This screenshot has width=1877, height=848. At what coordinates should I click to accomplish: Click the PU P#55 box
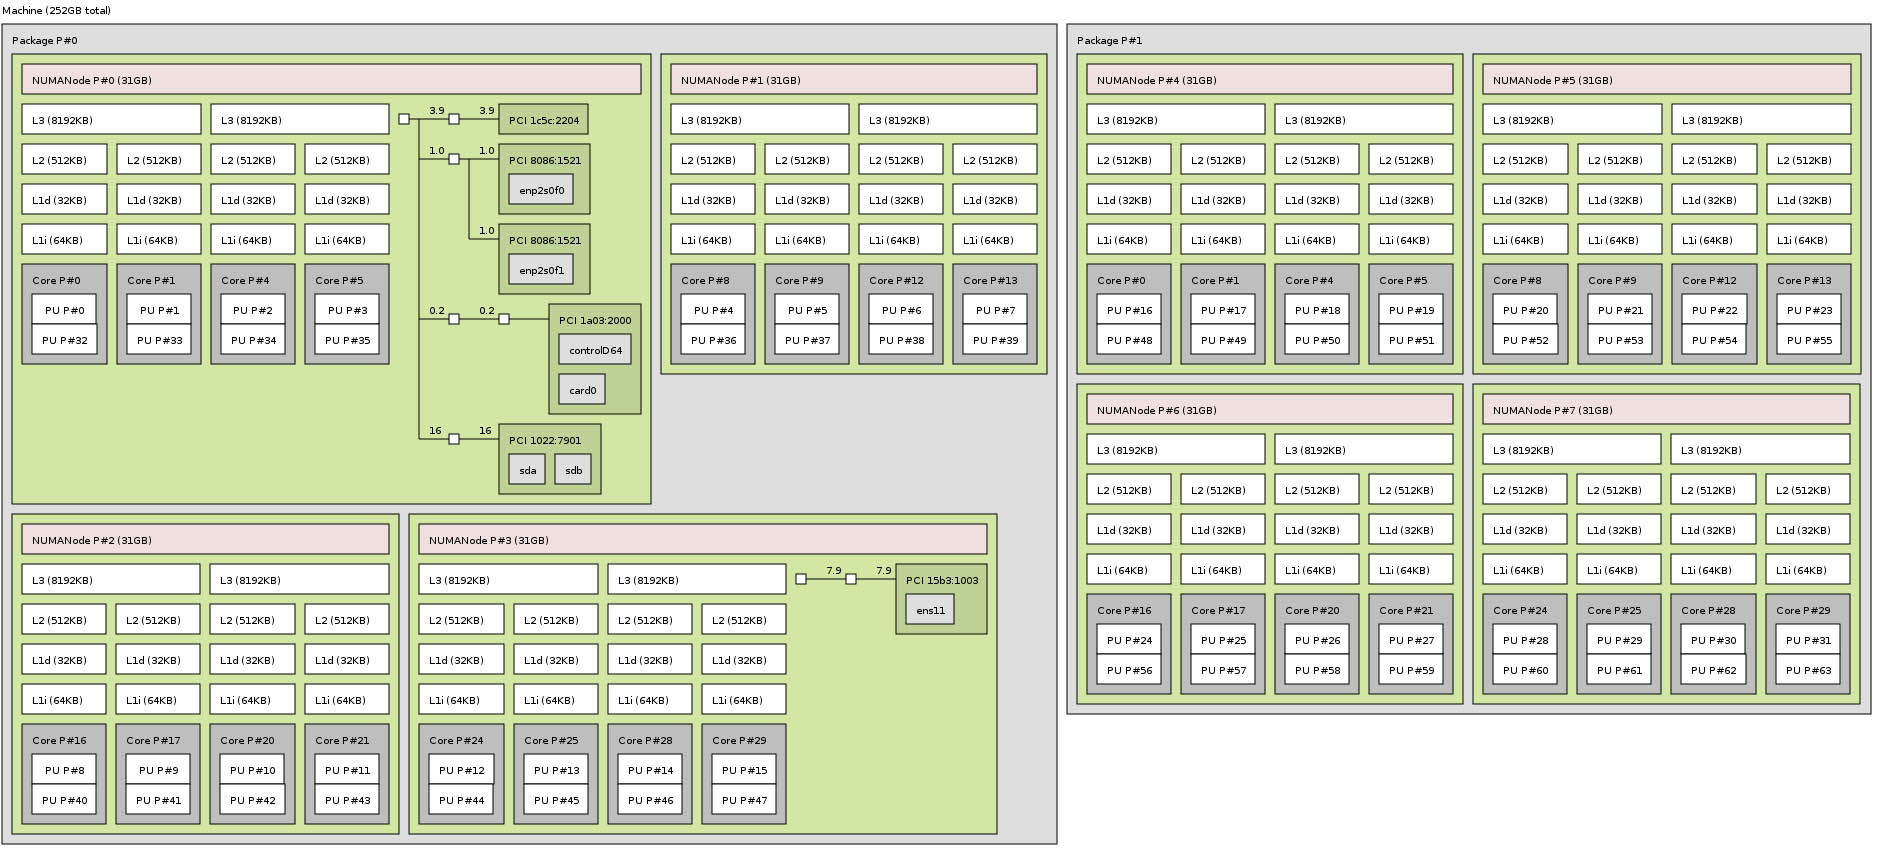point(1809,340)
